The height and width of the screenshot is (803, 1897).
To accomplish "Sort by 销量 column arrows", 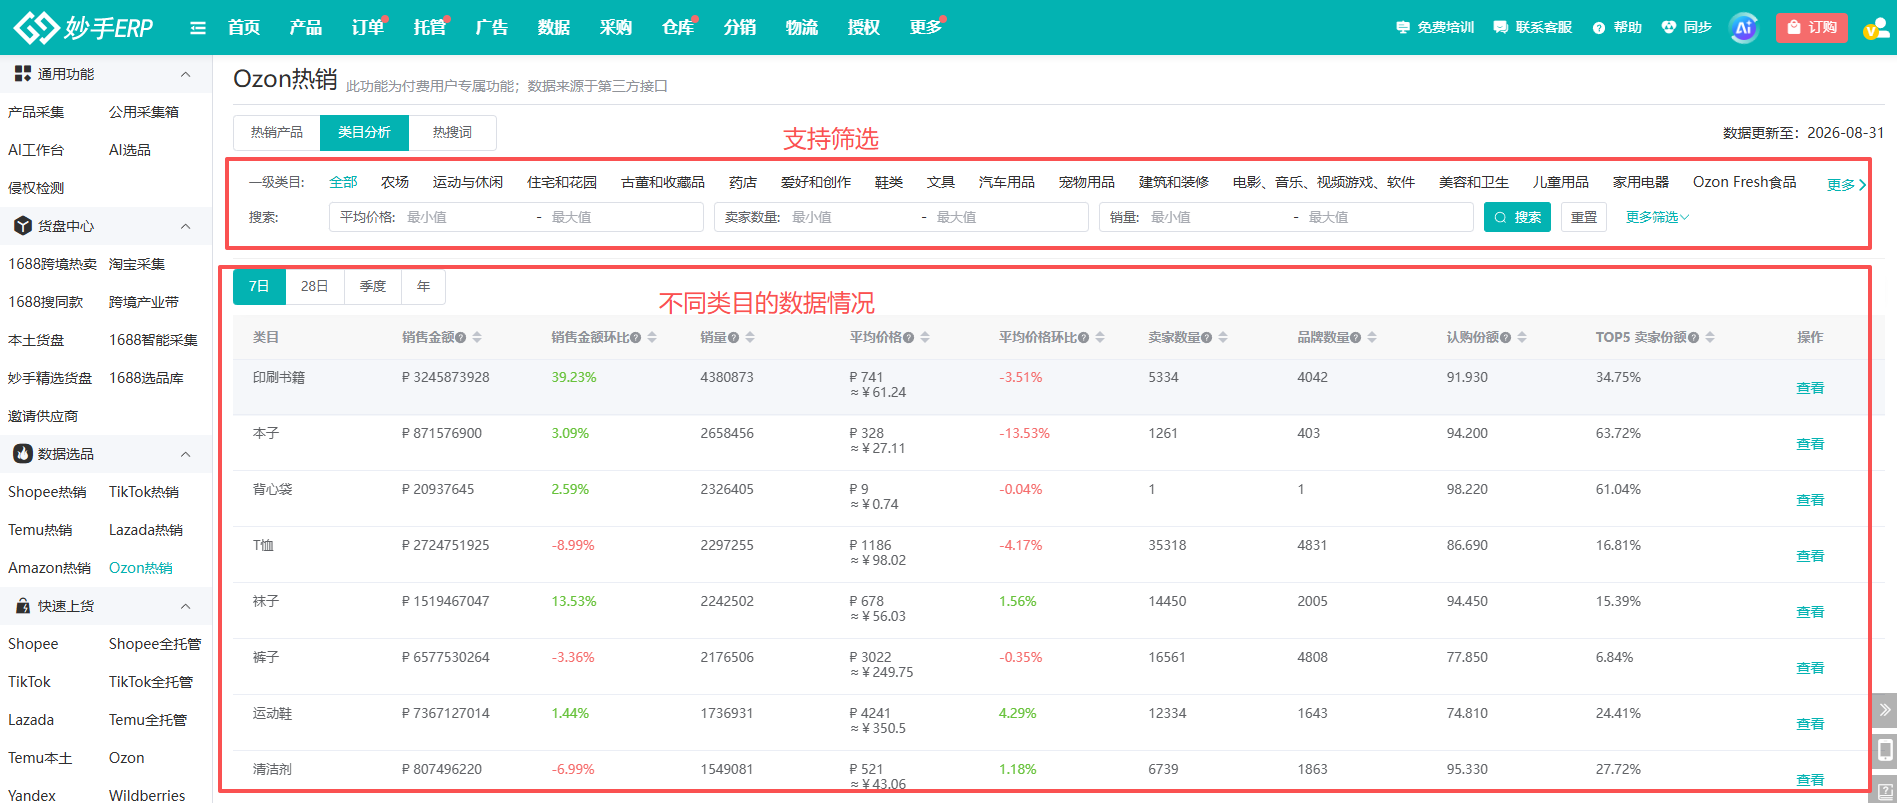I will tap(750, 338).
